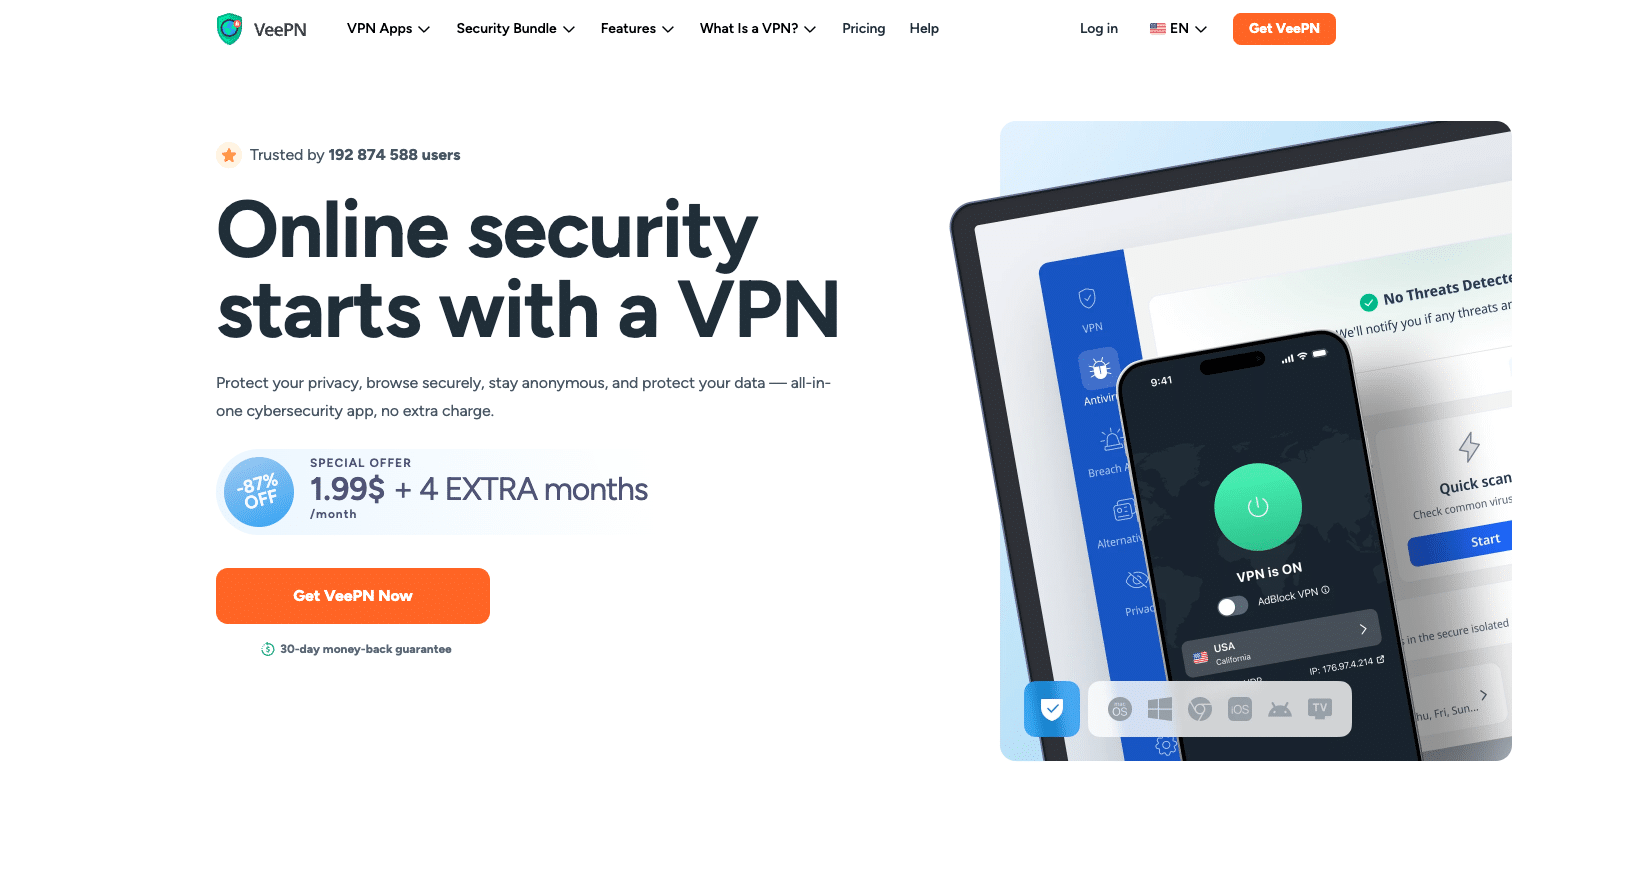Expand the Features menu
The width and height of the screenshot is (1644, 886).
coord(637,29)
